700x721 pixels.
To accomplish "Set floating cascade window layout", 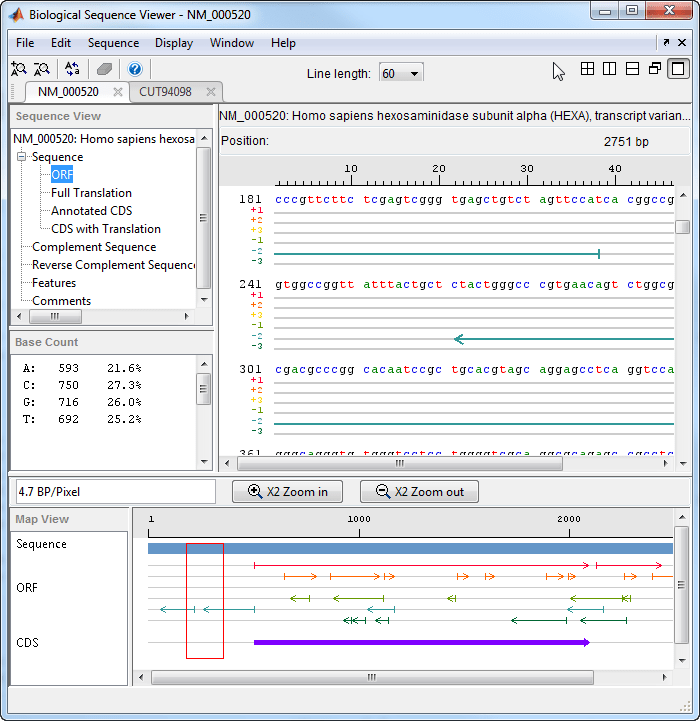I will 655,69.
